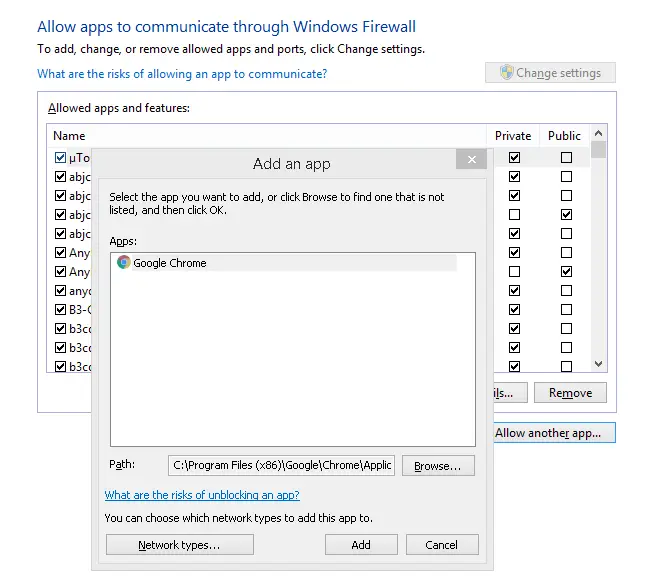
Task: Toggle Private checkbox in the µTo row
Action: coord(514,158)
